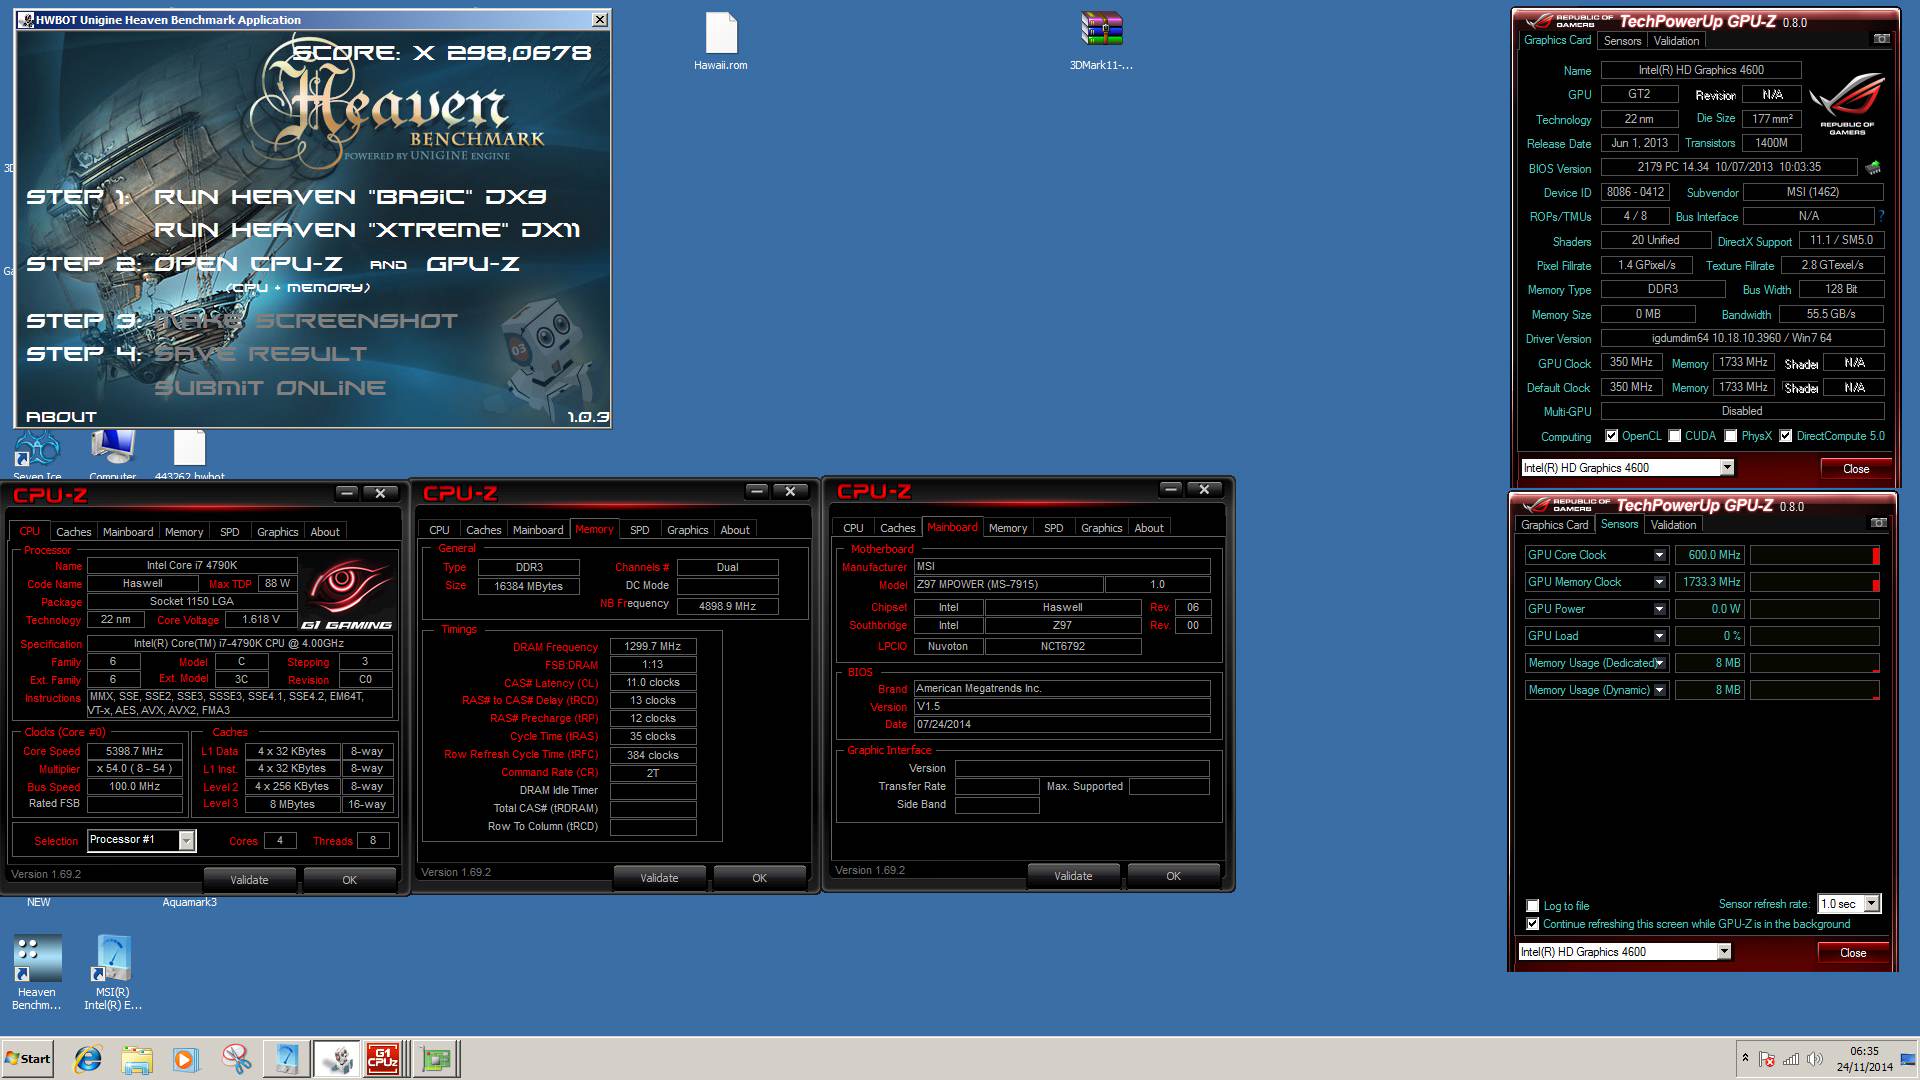Switch to Validation tab in top GPU-Z window
The width and height of the screenshot is (1920, 1080).
(x=1676, y=41)
